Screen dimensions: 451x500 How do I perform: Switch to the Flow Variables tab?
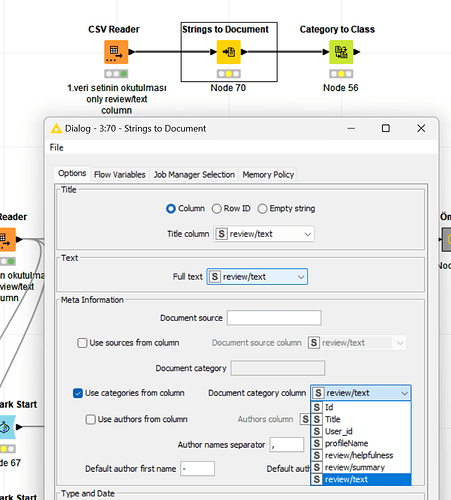[120, 175]
